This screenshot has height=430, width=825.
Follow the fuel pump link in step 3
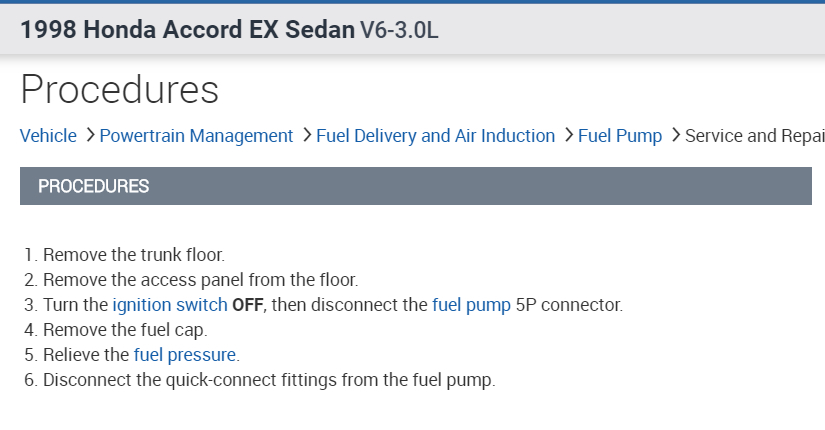click(x=471, y=305)
